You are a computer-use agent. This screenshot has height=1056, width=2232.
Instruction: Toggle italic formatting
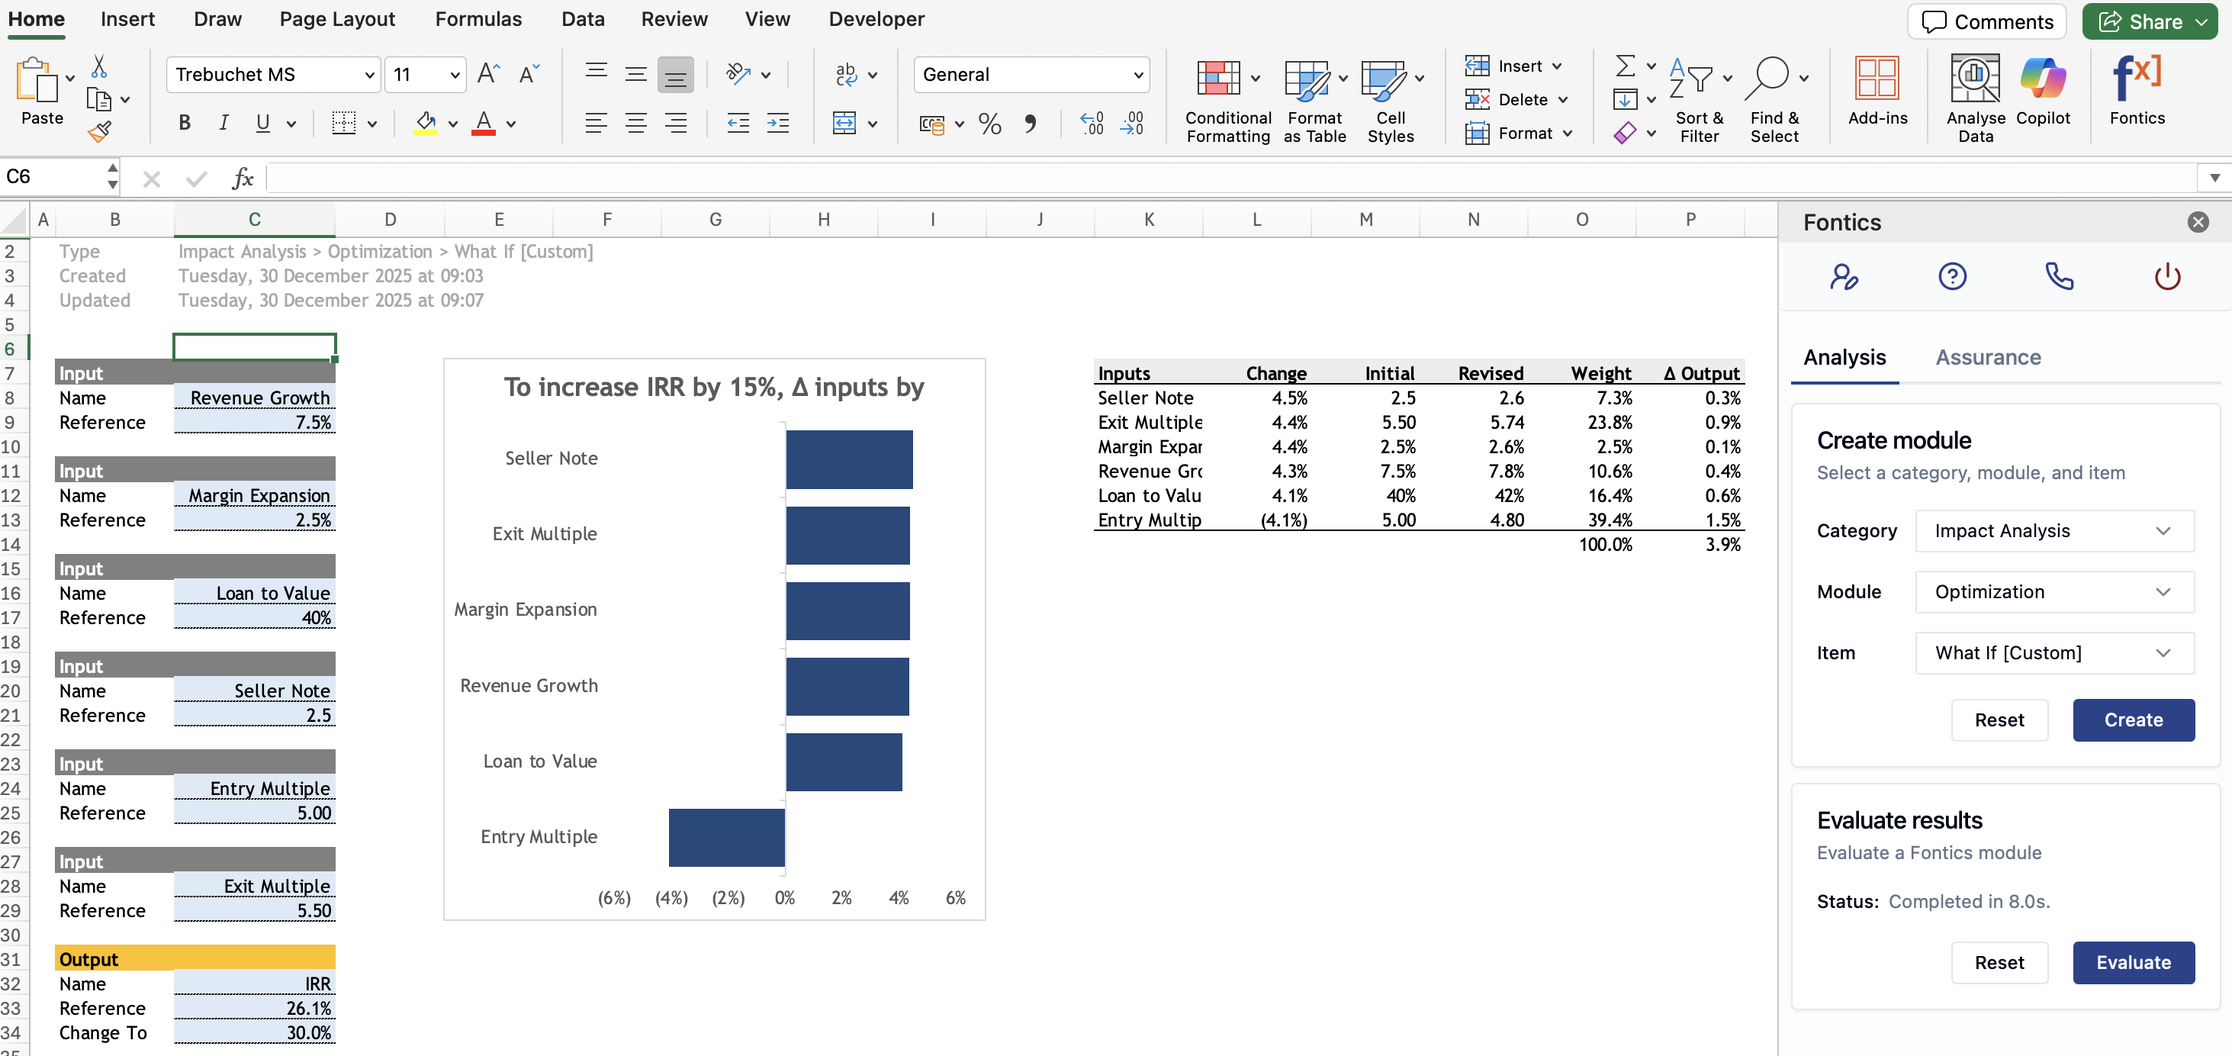click(223, 123)
